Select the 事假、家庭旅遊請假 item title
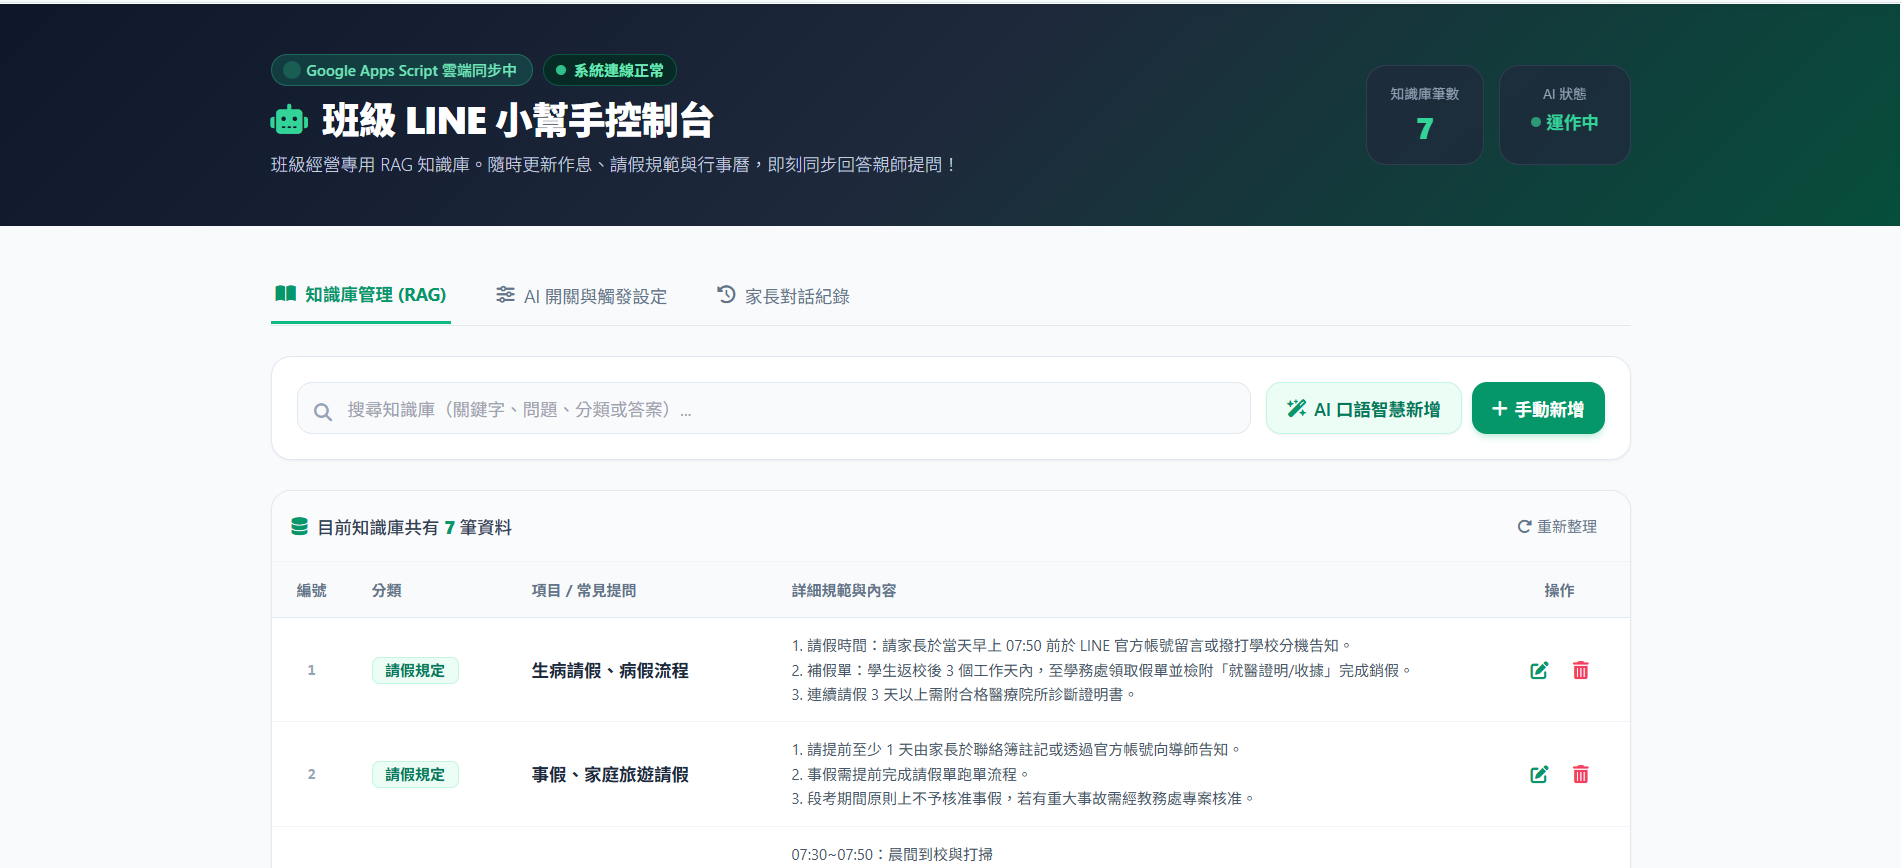 (610, 774)
